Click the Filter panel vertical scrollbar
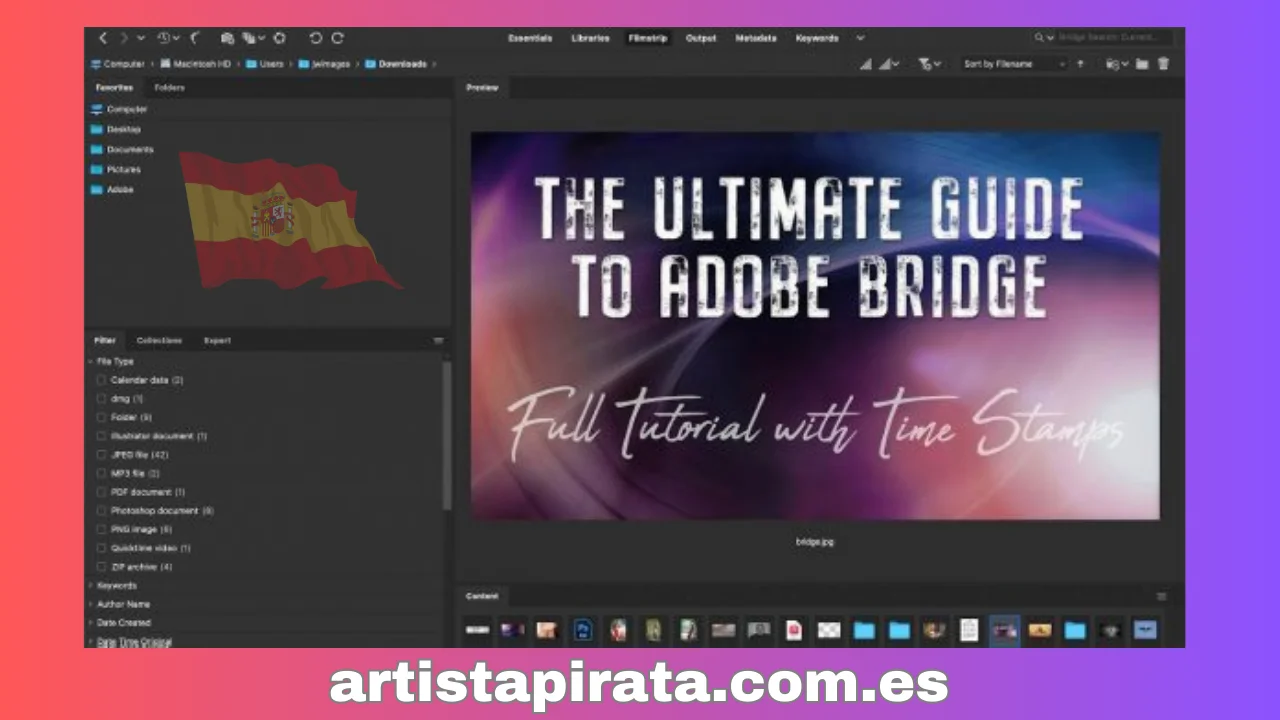This screenshot has height=720, width=1280. coord(446,436)
